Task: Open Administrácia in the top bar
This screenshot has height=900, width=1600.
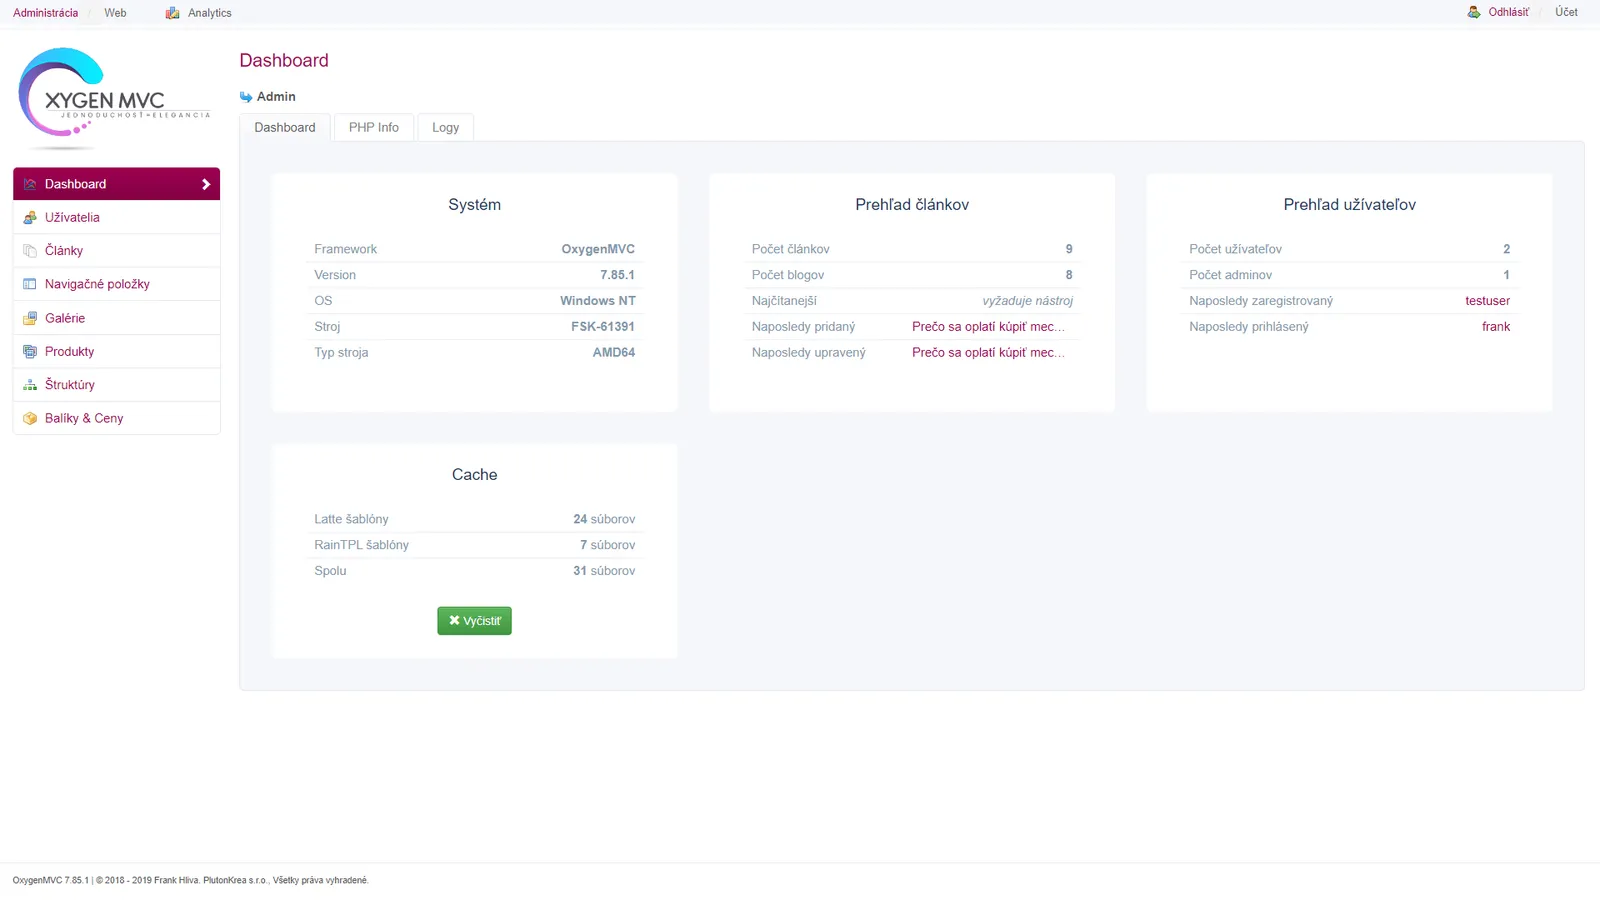Action: tap(45, 13)
